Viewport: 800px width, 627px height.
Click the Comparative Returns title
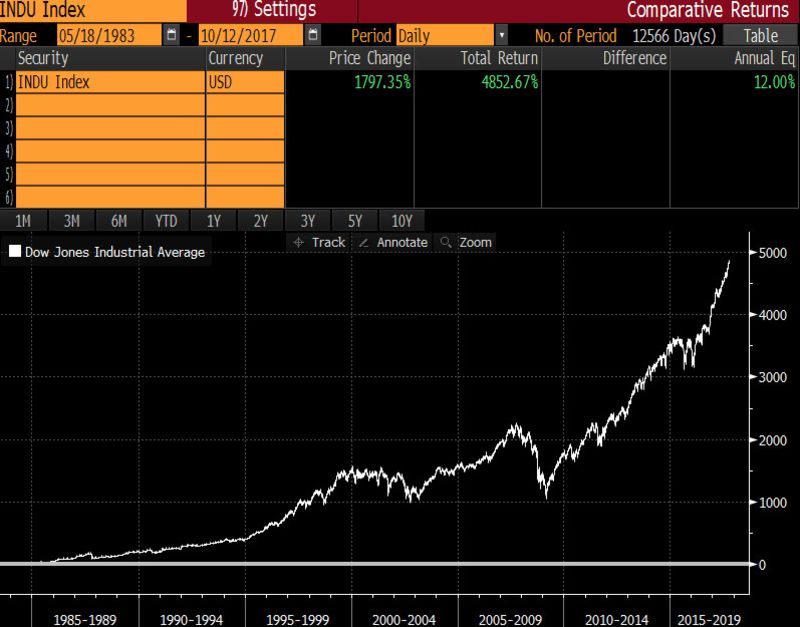(x=708, y=10)
